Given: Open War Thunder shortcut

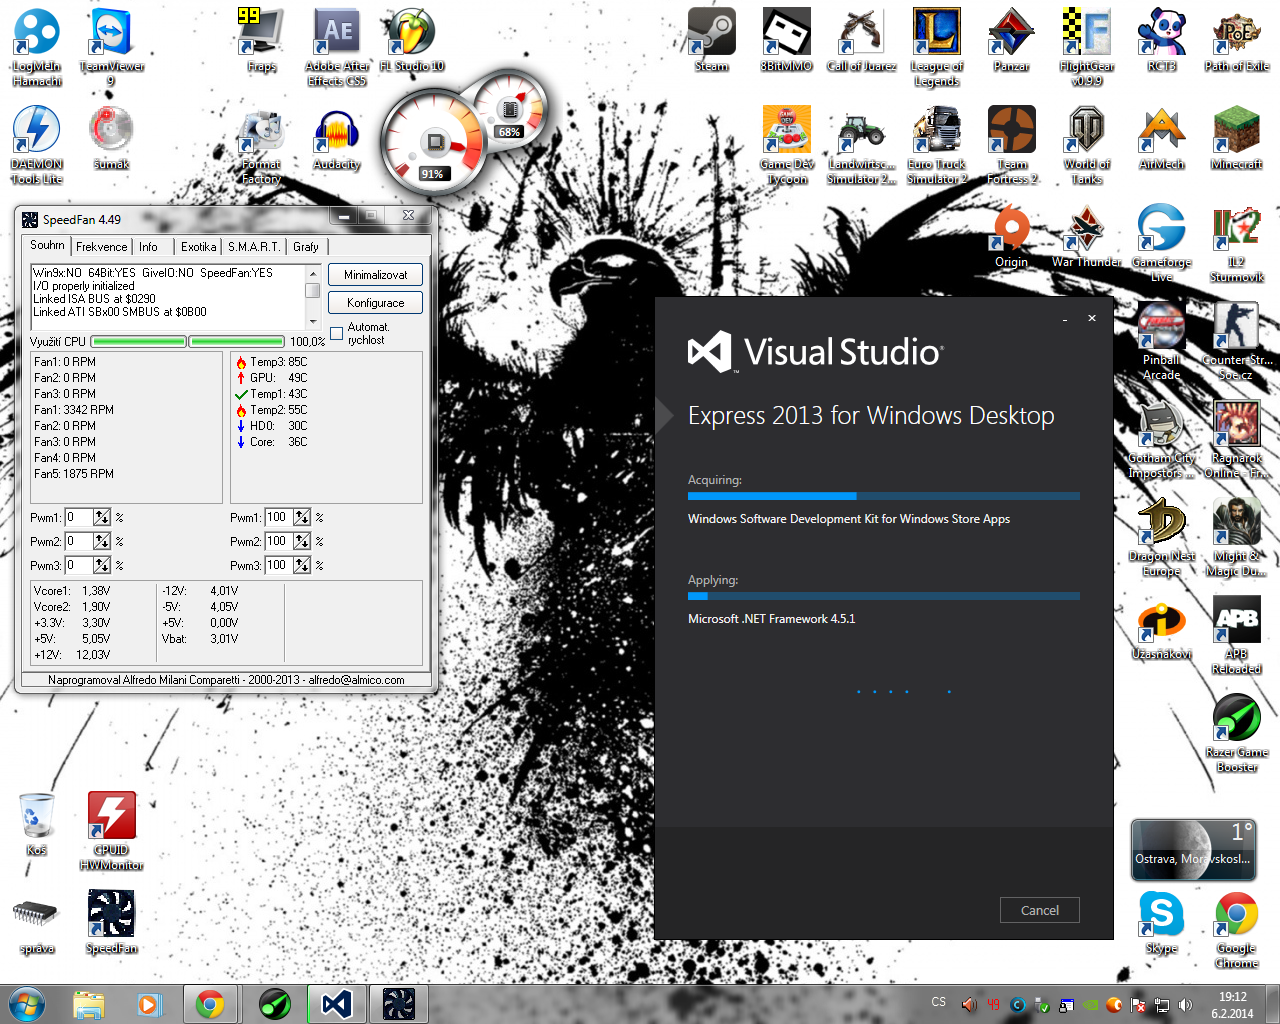Looking at the screenshot, I should (1087, 236).
